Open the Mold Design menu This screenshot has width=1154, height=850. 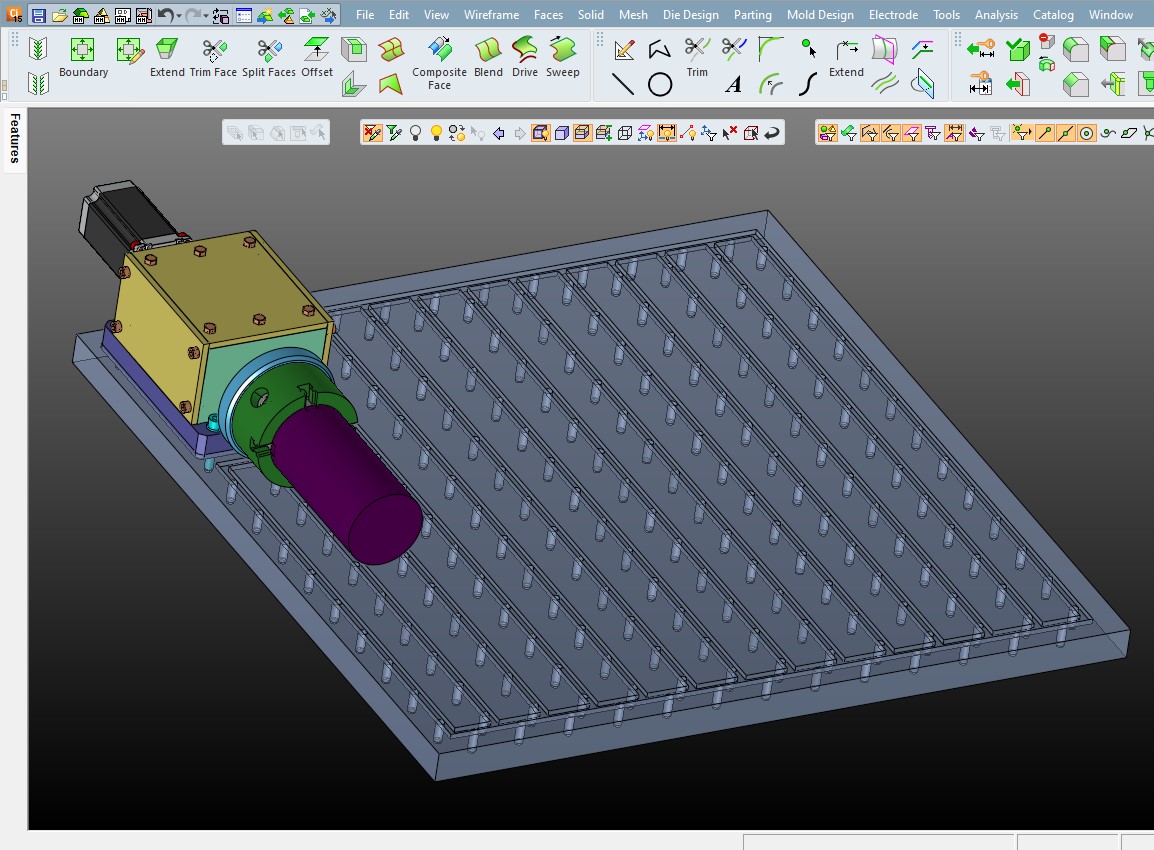point(820,14)
